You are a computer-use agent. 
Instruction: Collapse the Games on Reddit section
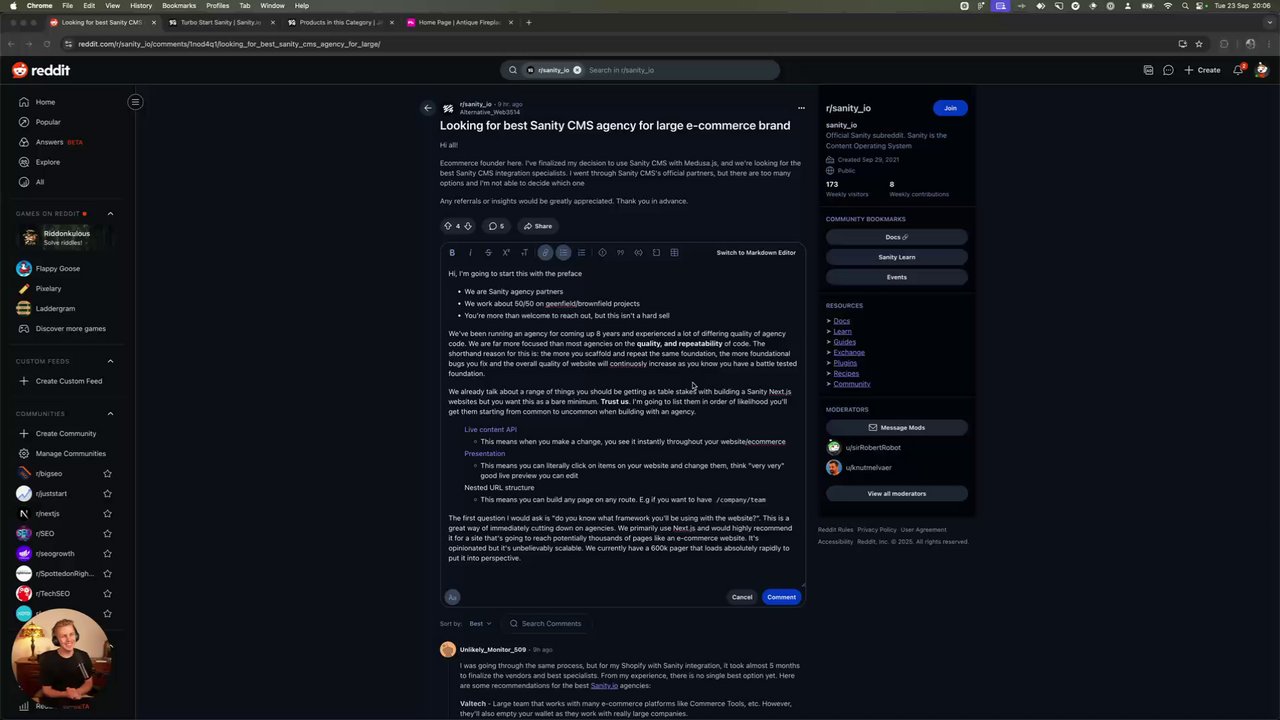click(x=110, y=213)
